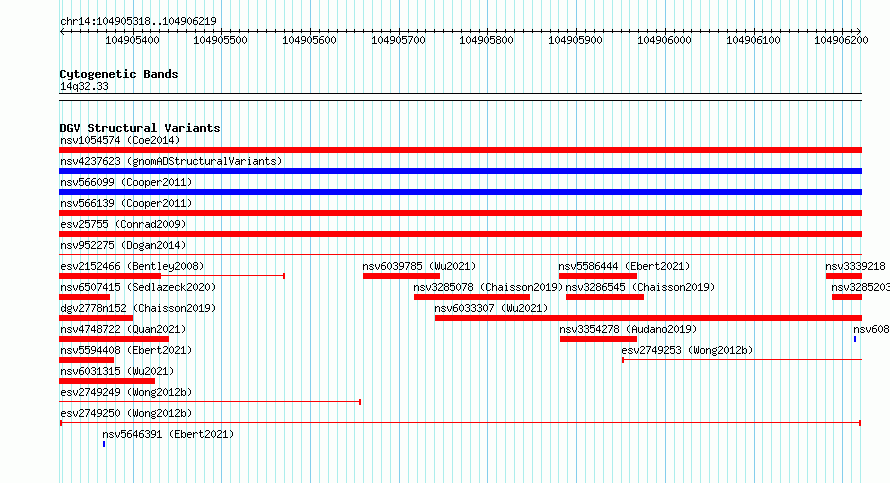Click the red bar under nsv3286545
The height and width of the screenshot is (483, 890).
(605, 297)
